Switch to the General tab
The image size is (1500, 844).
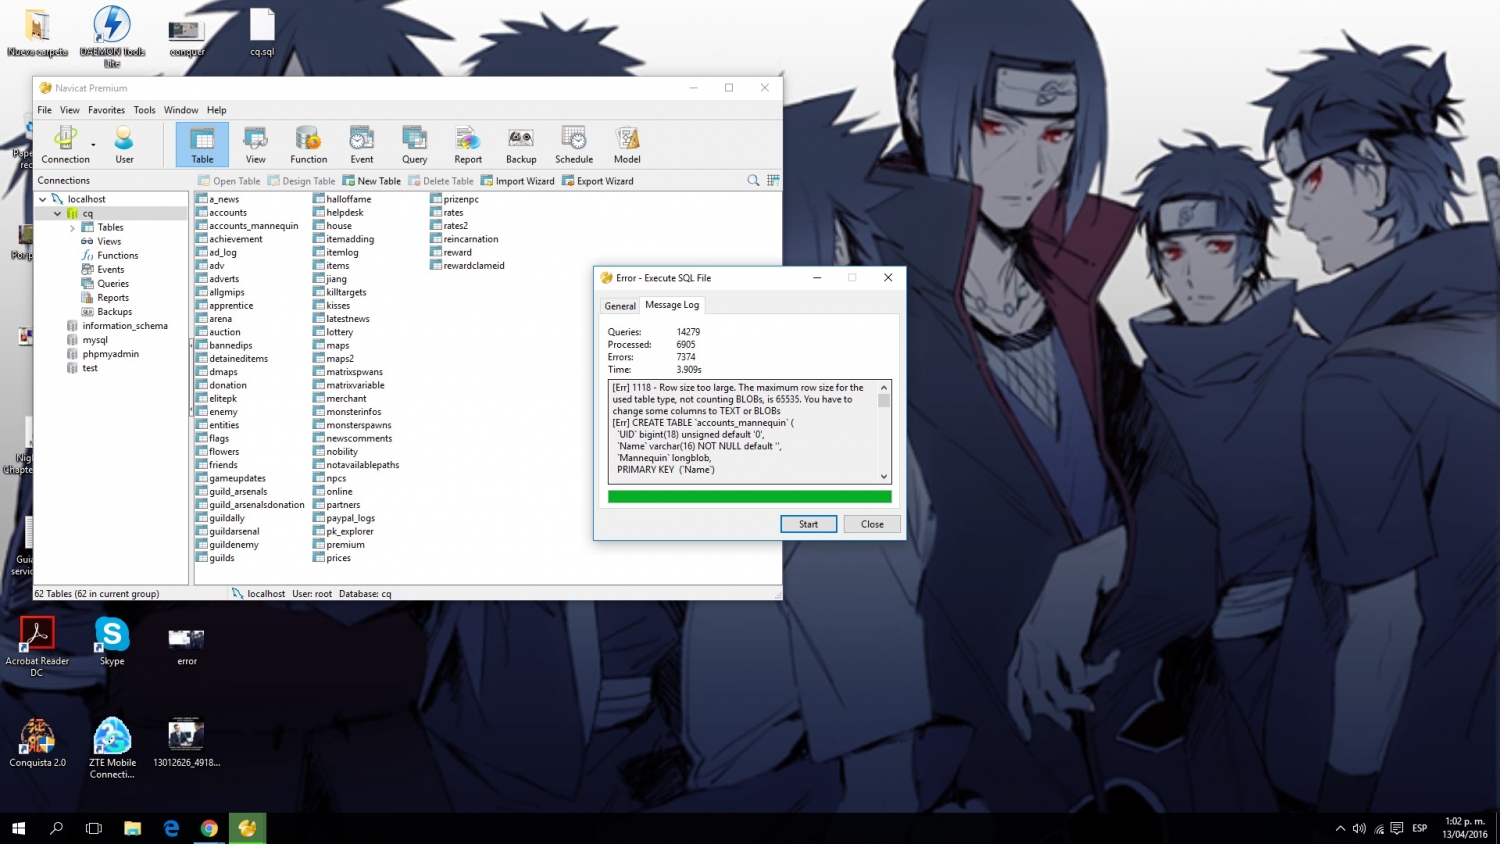pos(620,306)
